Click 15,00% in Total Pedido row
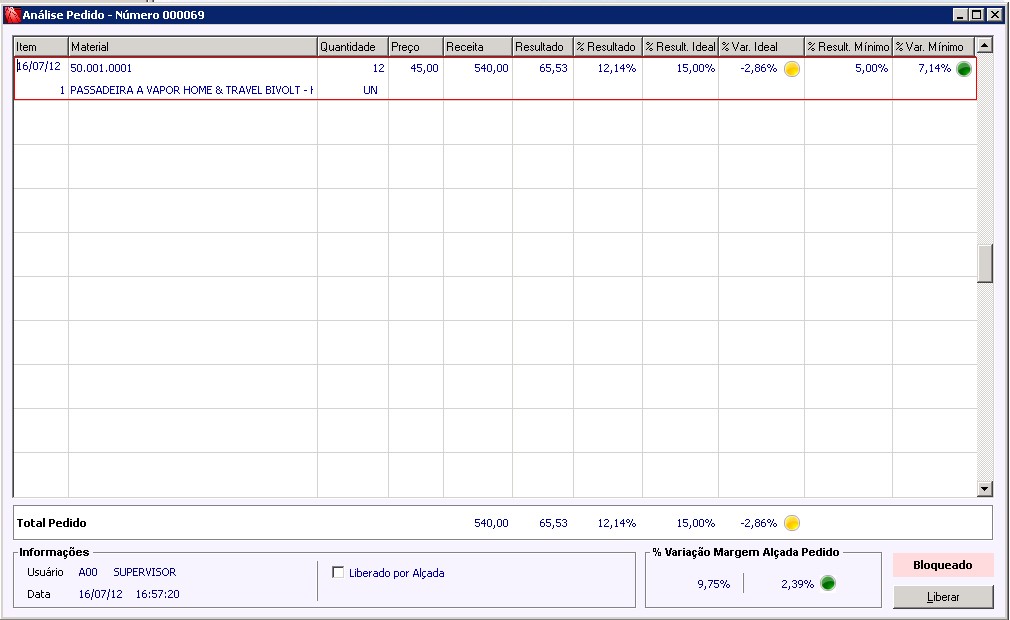 coord(696,523)
